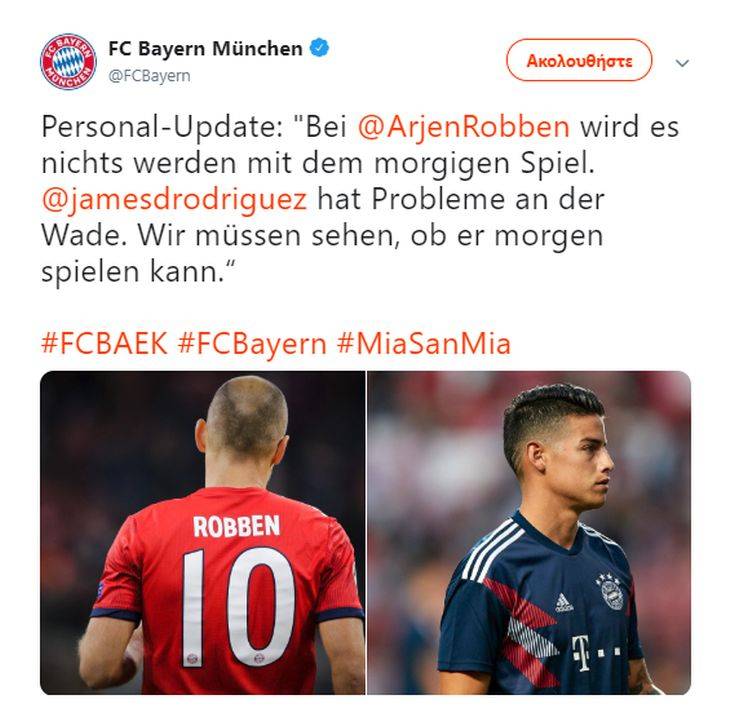Click the Adidas logo on the navy jersey
Screen dimensions: 735x713
565,603
